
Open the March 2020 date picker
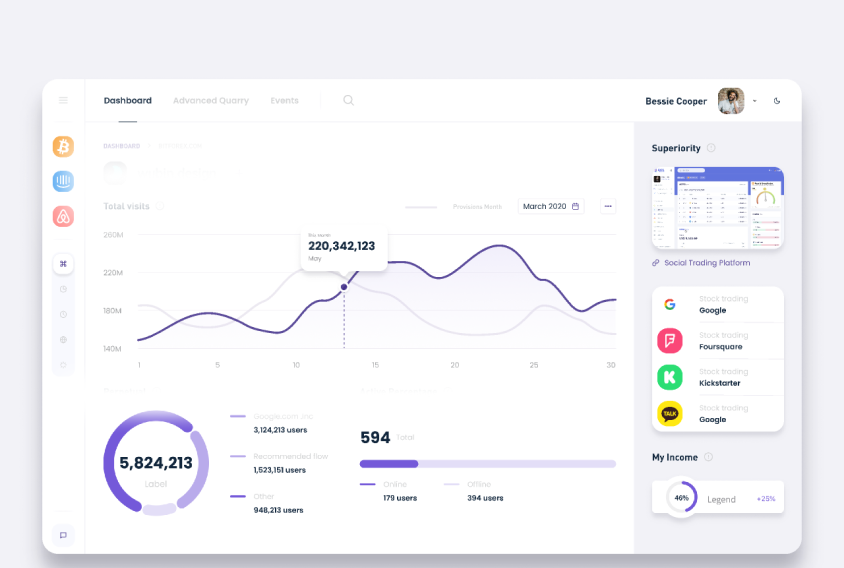(551, 206)
